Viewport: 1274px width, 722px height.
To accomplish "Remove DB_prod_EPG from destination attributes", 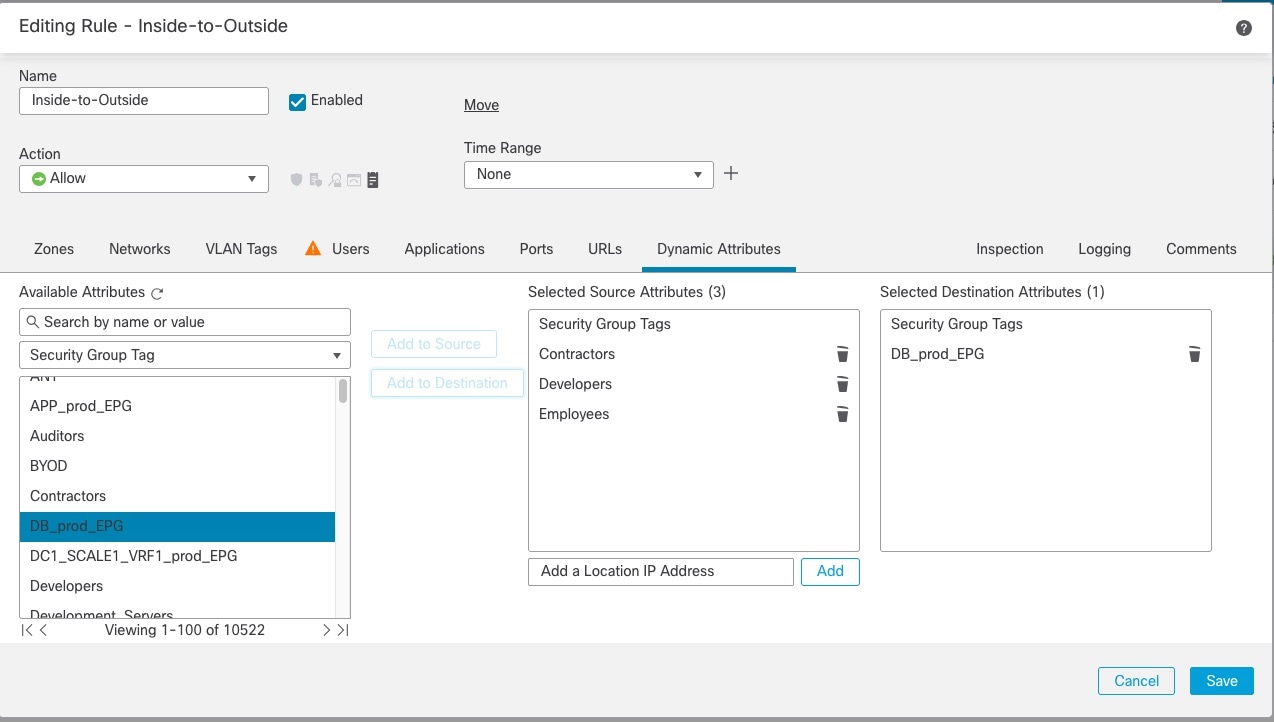I will pos(1194,354).
